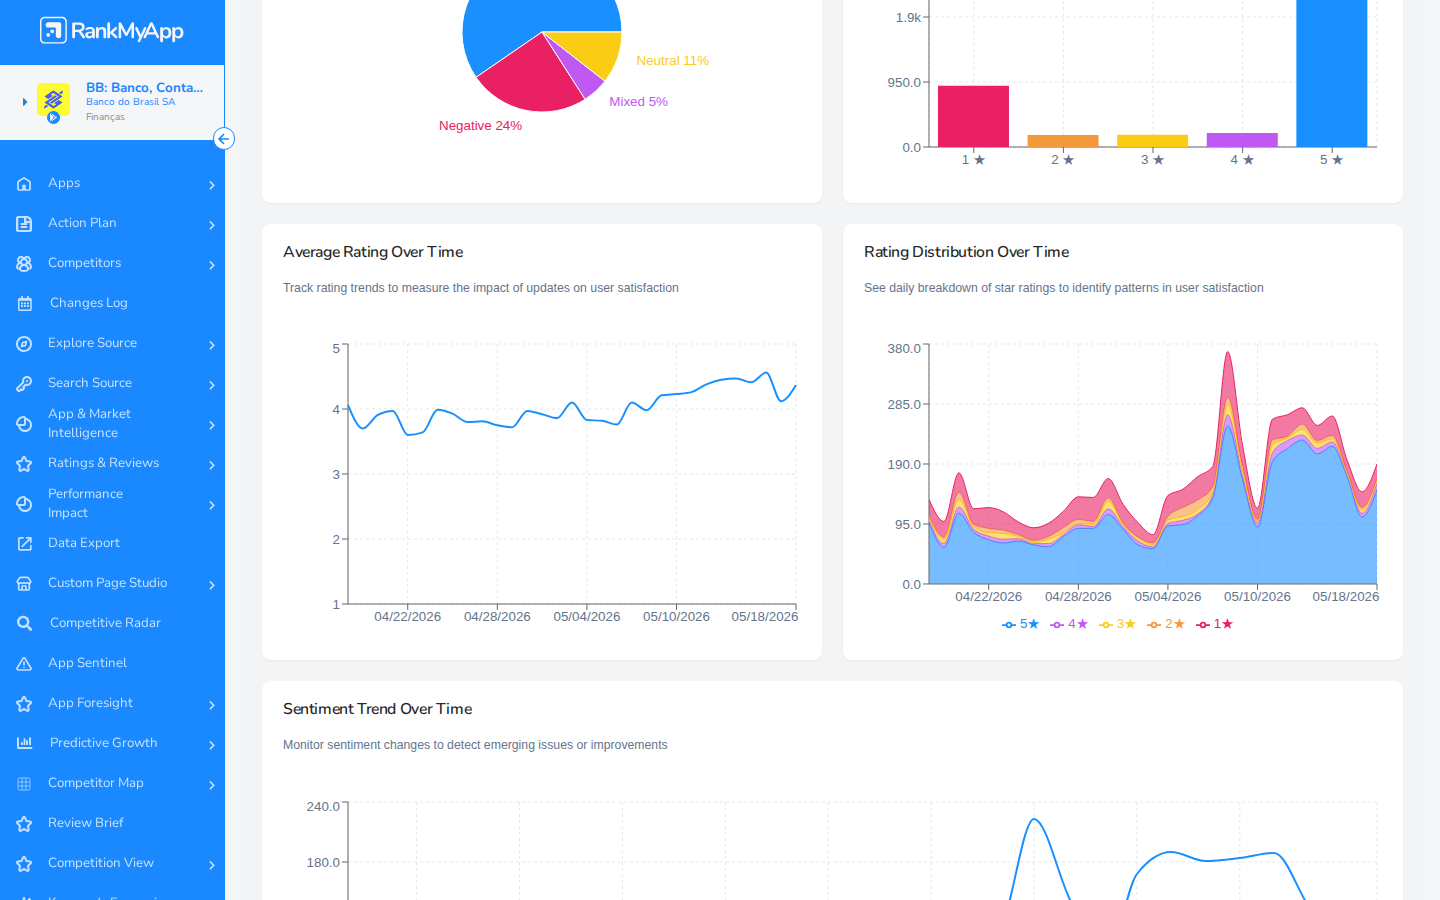Expand the Action Plan chevron

212,225
